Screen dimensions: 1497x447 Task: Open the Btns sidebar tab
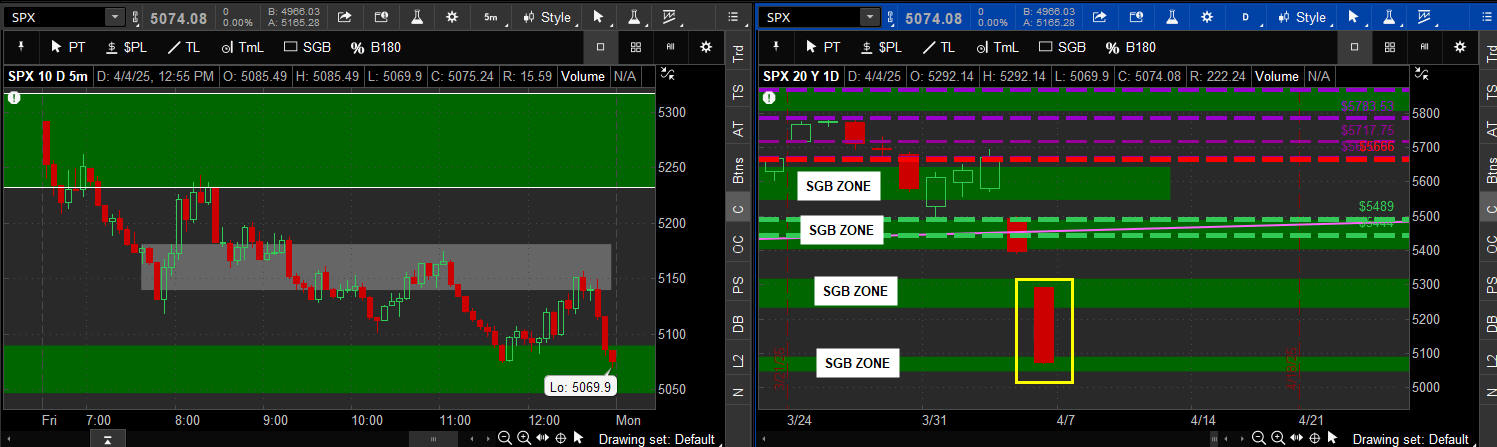[x=738, y=170]
